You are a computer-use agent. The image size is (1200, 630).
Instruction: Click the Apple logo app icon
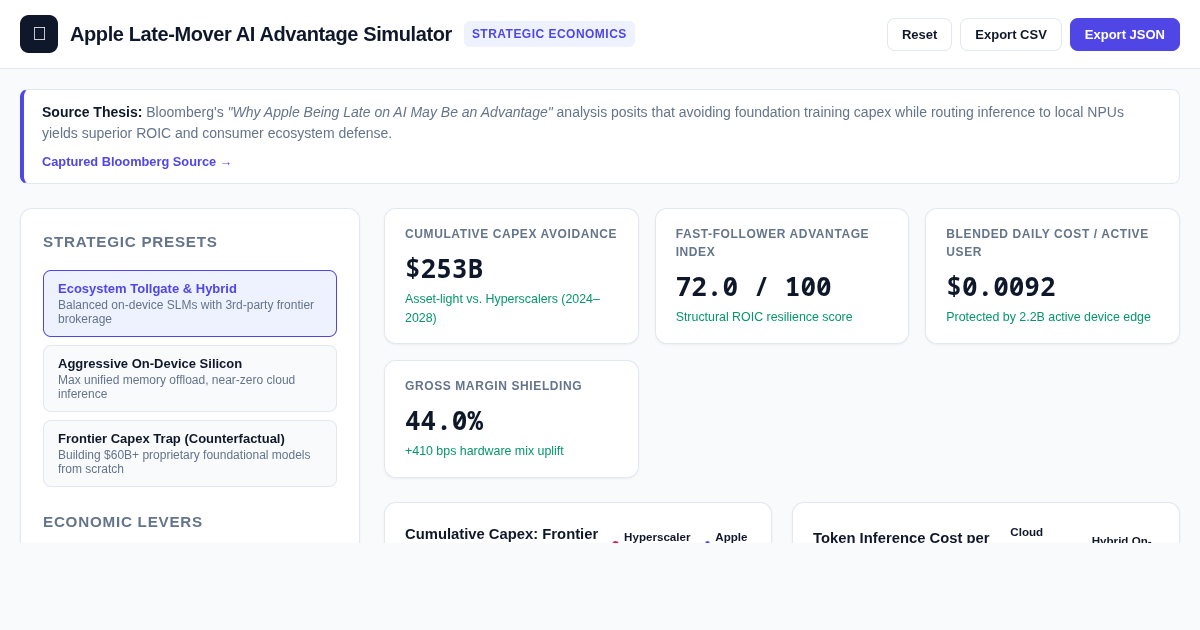point(39,34)
